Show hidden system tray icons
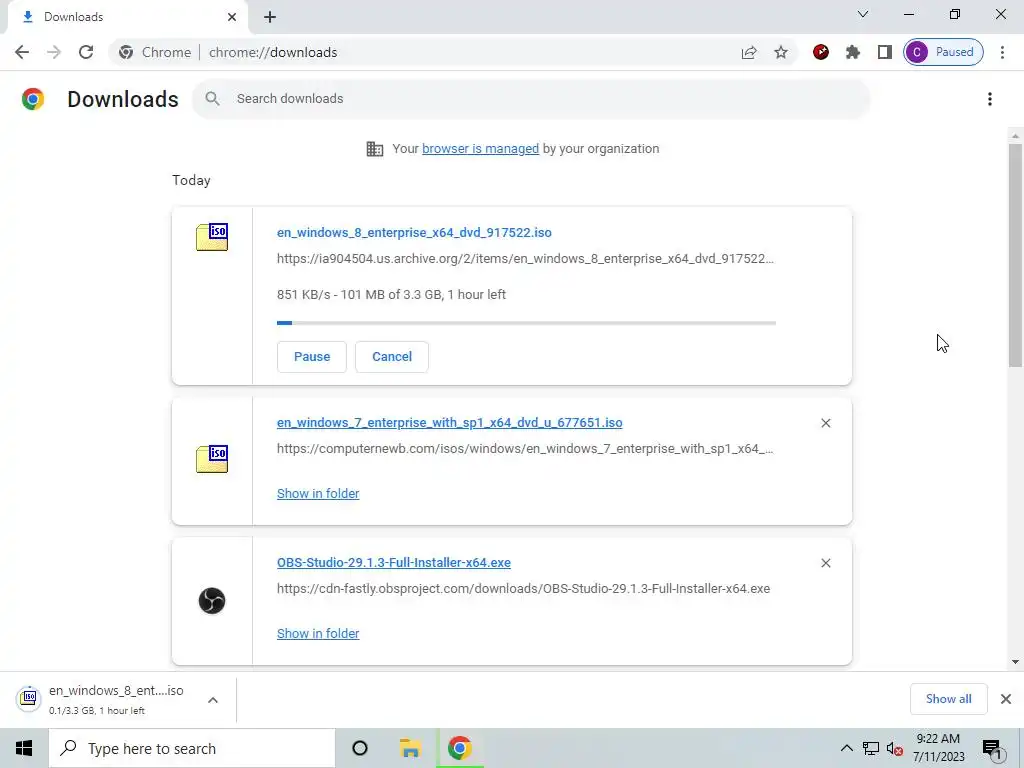Screen dimensions: 1024x768 pyautogui.click(x=846, y=748)
